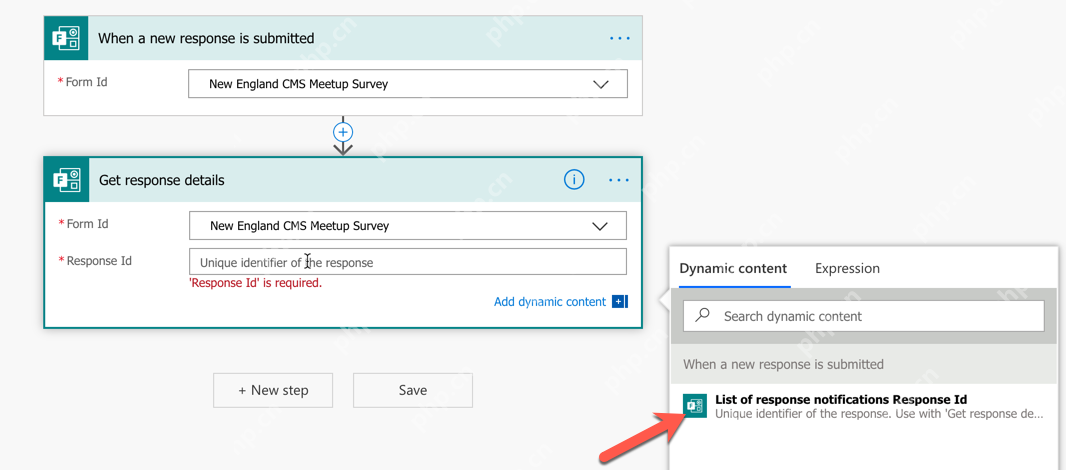Viewport: 1066px width, 470px height.
Task: Focus the Response Id input field
Action: pos(408,262)
